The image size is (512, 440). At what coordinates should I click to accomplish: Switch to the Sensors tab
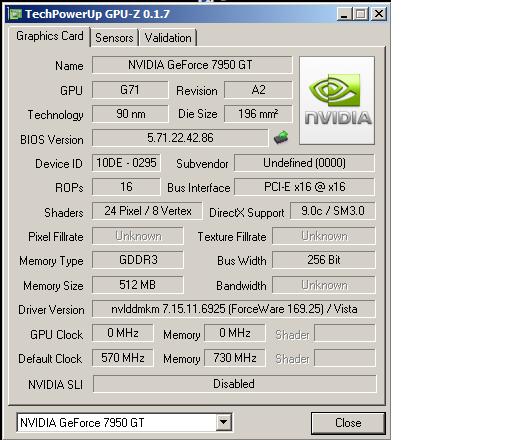[114, 38]
